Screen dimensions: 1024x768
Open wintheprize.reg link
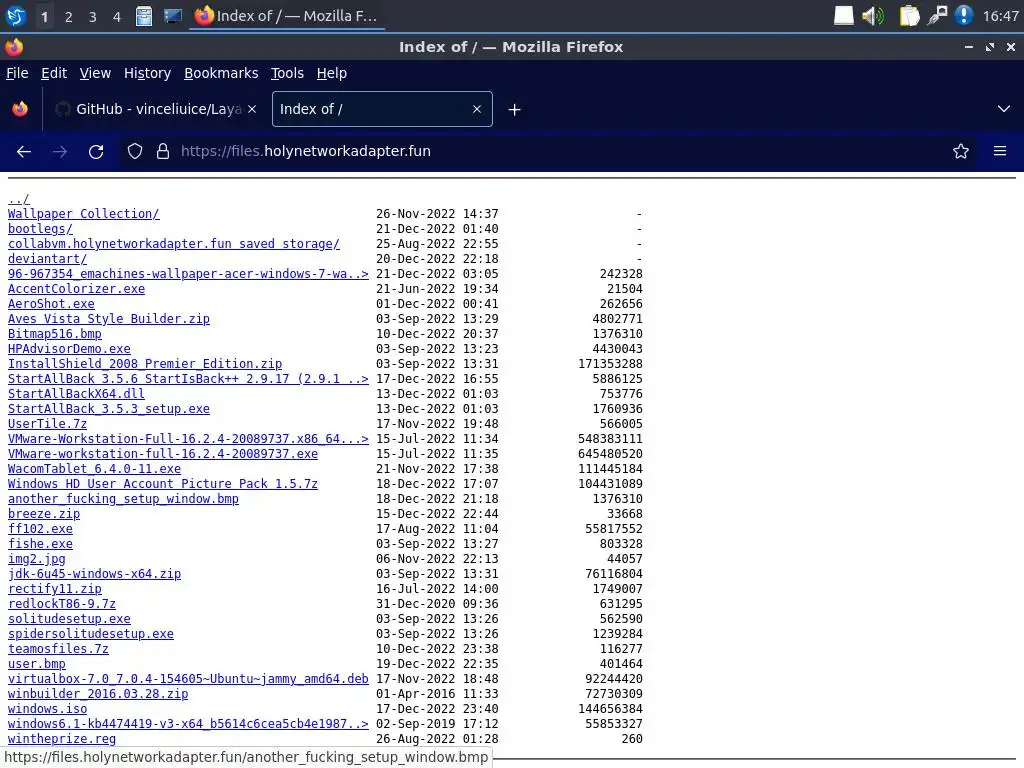pyautogui.click(x=62, y=739)
